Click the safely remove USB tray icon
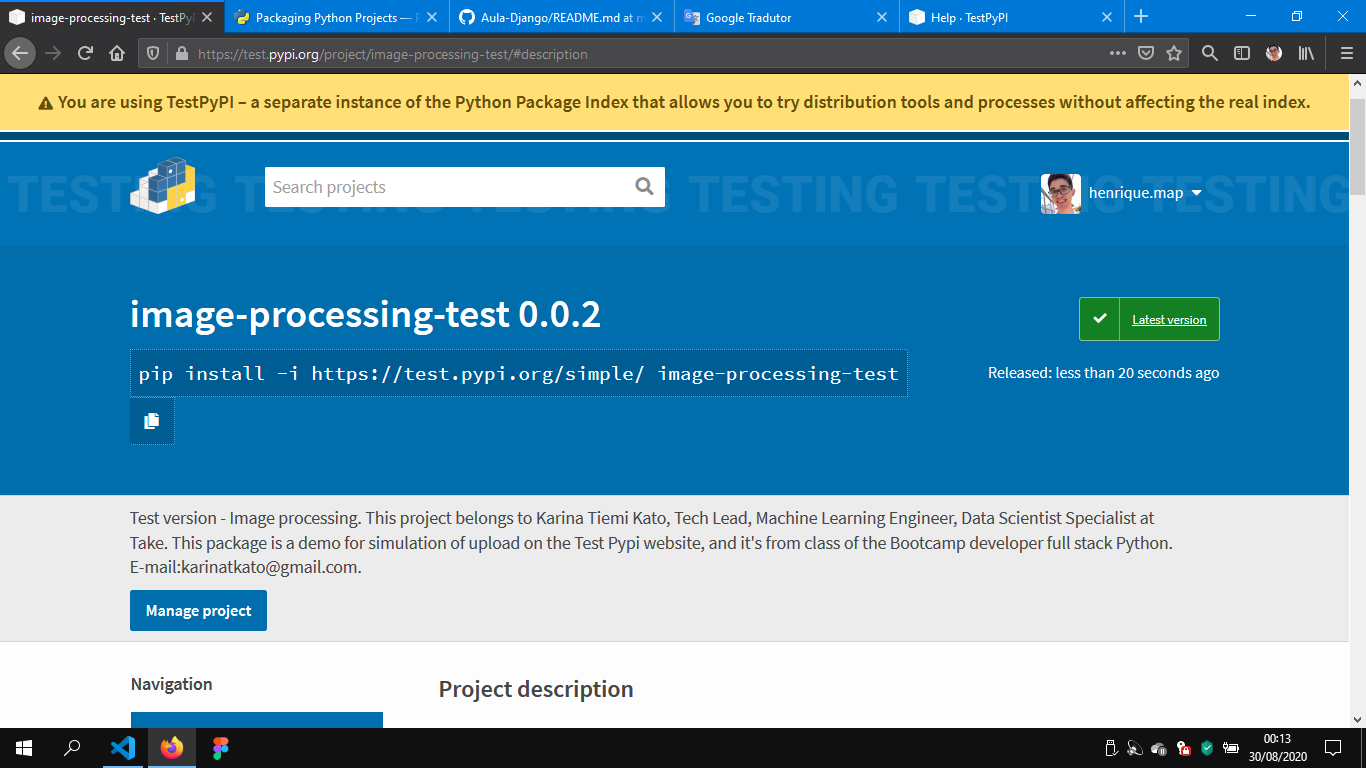This screenshot has width=1366, height=768. (x=1110, y=748)
